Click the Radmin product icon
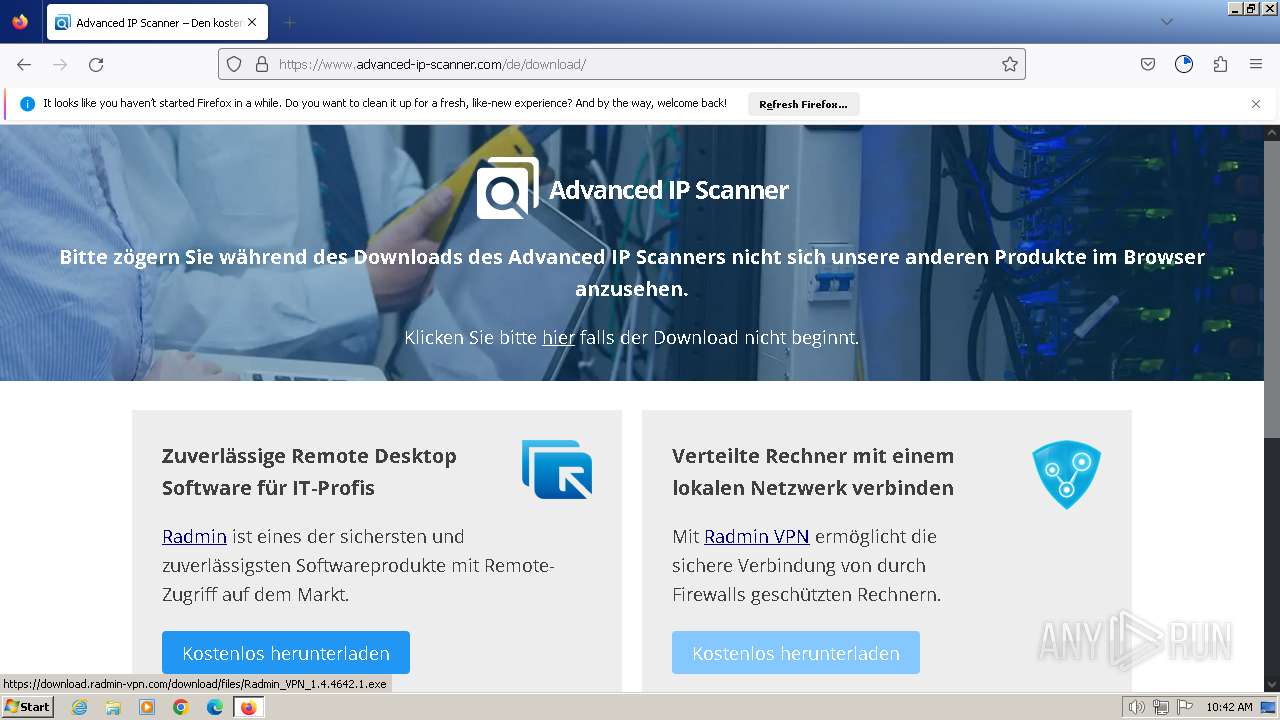Screen dimensions: 1280x720 click(x=557, y=469)
